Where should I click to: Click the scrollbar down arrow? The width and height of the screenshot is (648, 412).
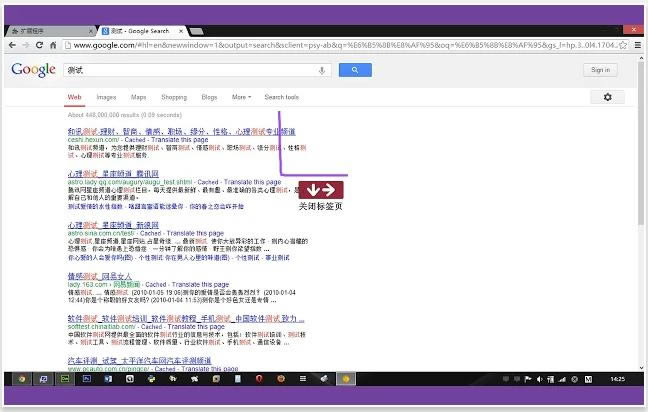pyautogui.click(x=641, y=367)
